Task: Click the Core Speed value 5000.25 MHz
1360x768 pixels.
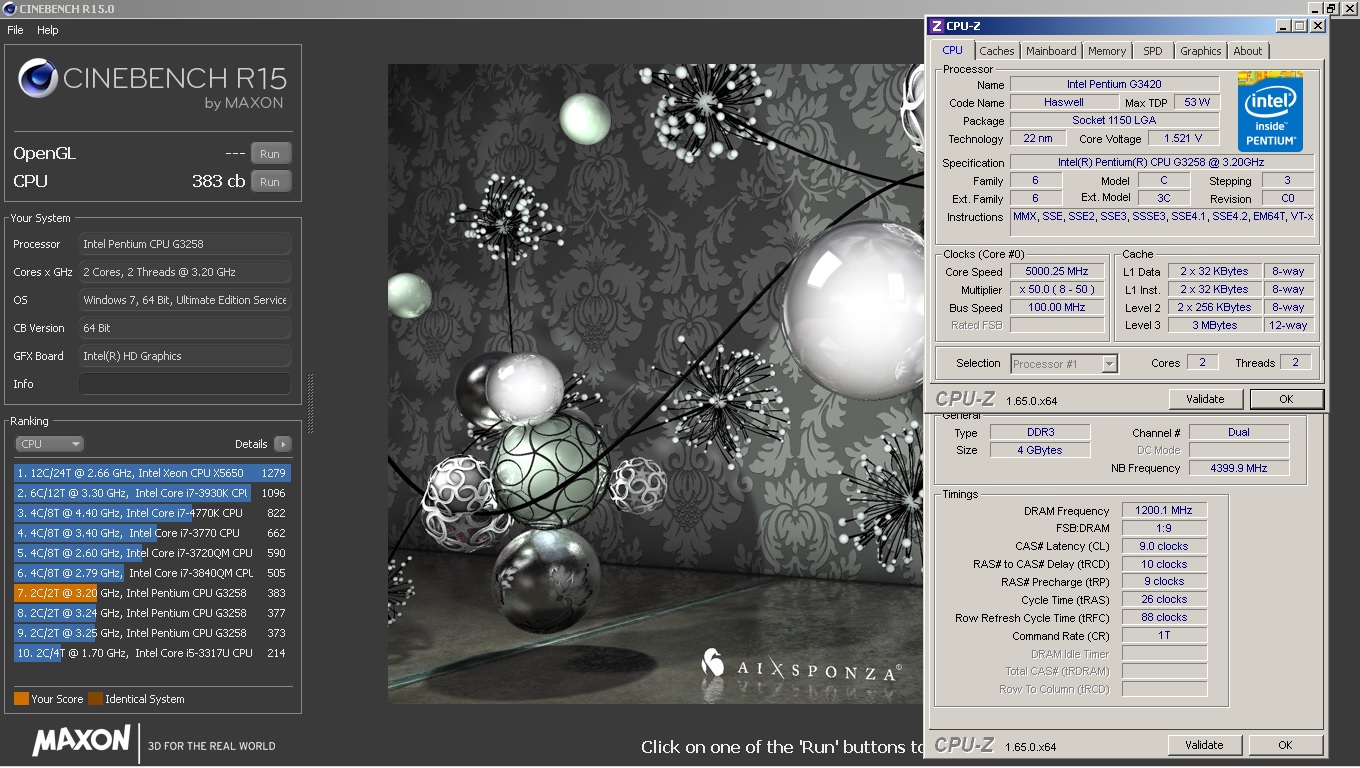Action: pyautogui.click(x=1057, y=271)
